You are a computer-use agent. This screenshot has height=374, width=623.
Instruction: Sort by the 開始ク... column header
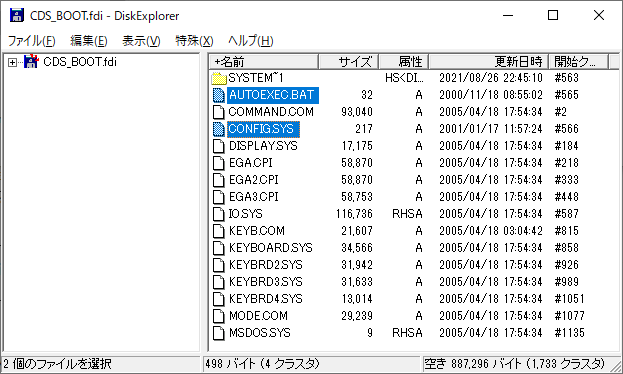pyautogui.click(x=578, y=62)
